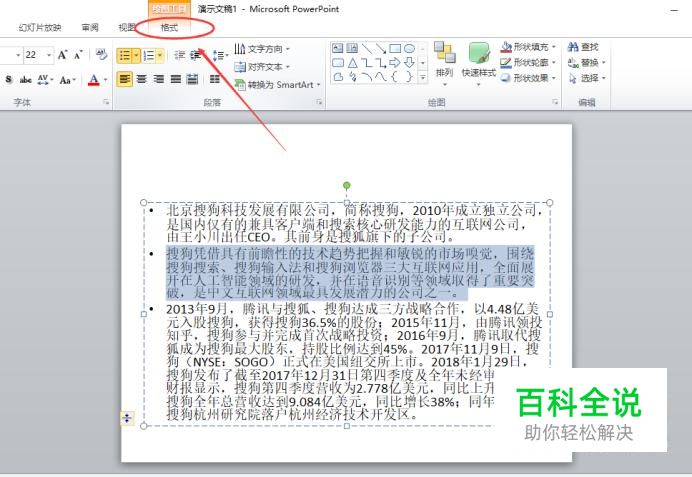
Task: Click the text box right-middle resize handle
Action: [x=549, y=314]
